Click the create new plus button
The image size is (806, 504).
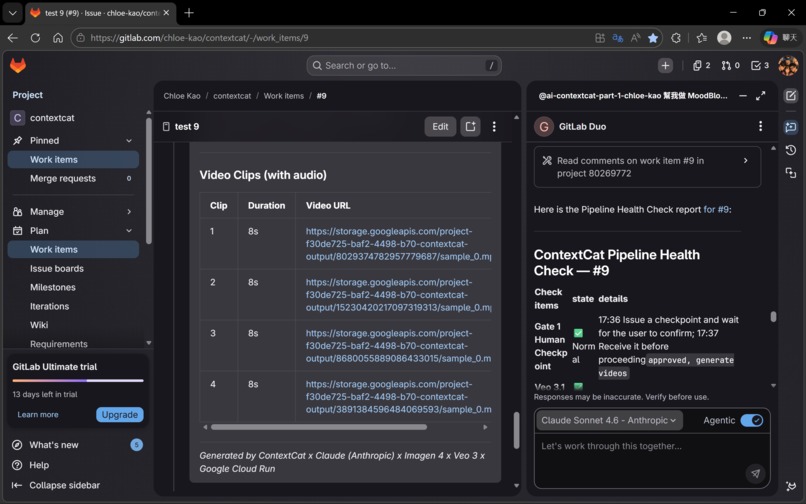665,65
